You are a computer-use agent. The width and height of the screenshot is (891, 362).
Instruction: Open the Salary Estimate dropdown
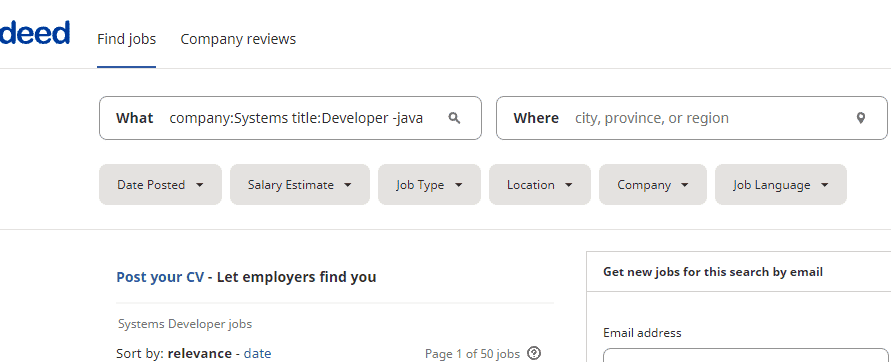[299, 185]
